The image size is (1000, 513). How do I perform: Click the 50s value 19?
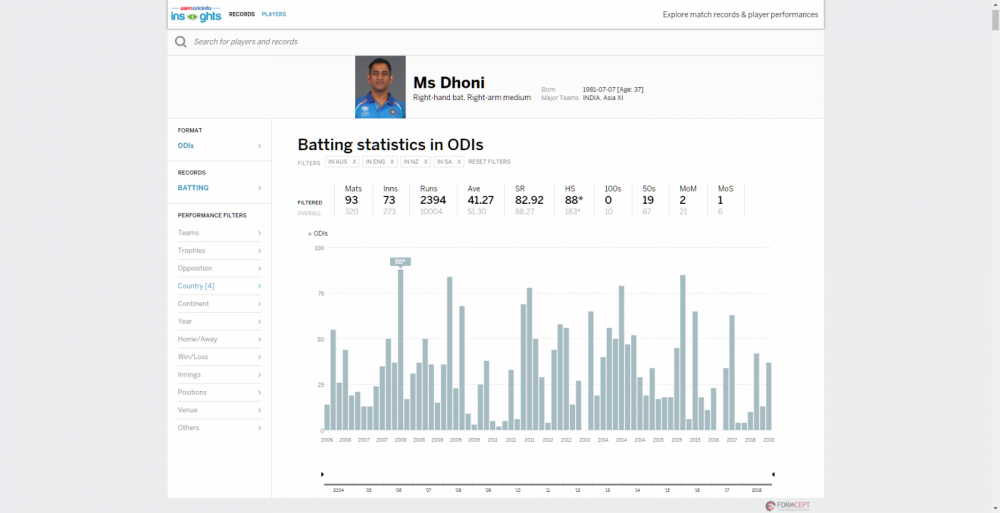tap(648, 200)
